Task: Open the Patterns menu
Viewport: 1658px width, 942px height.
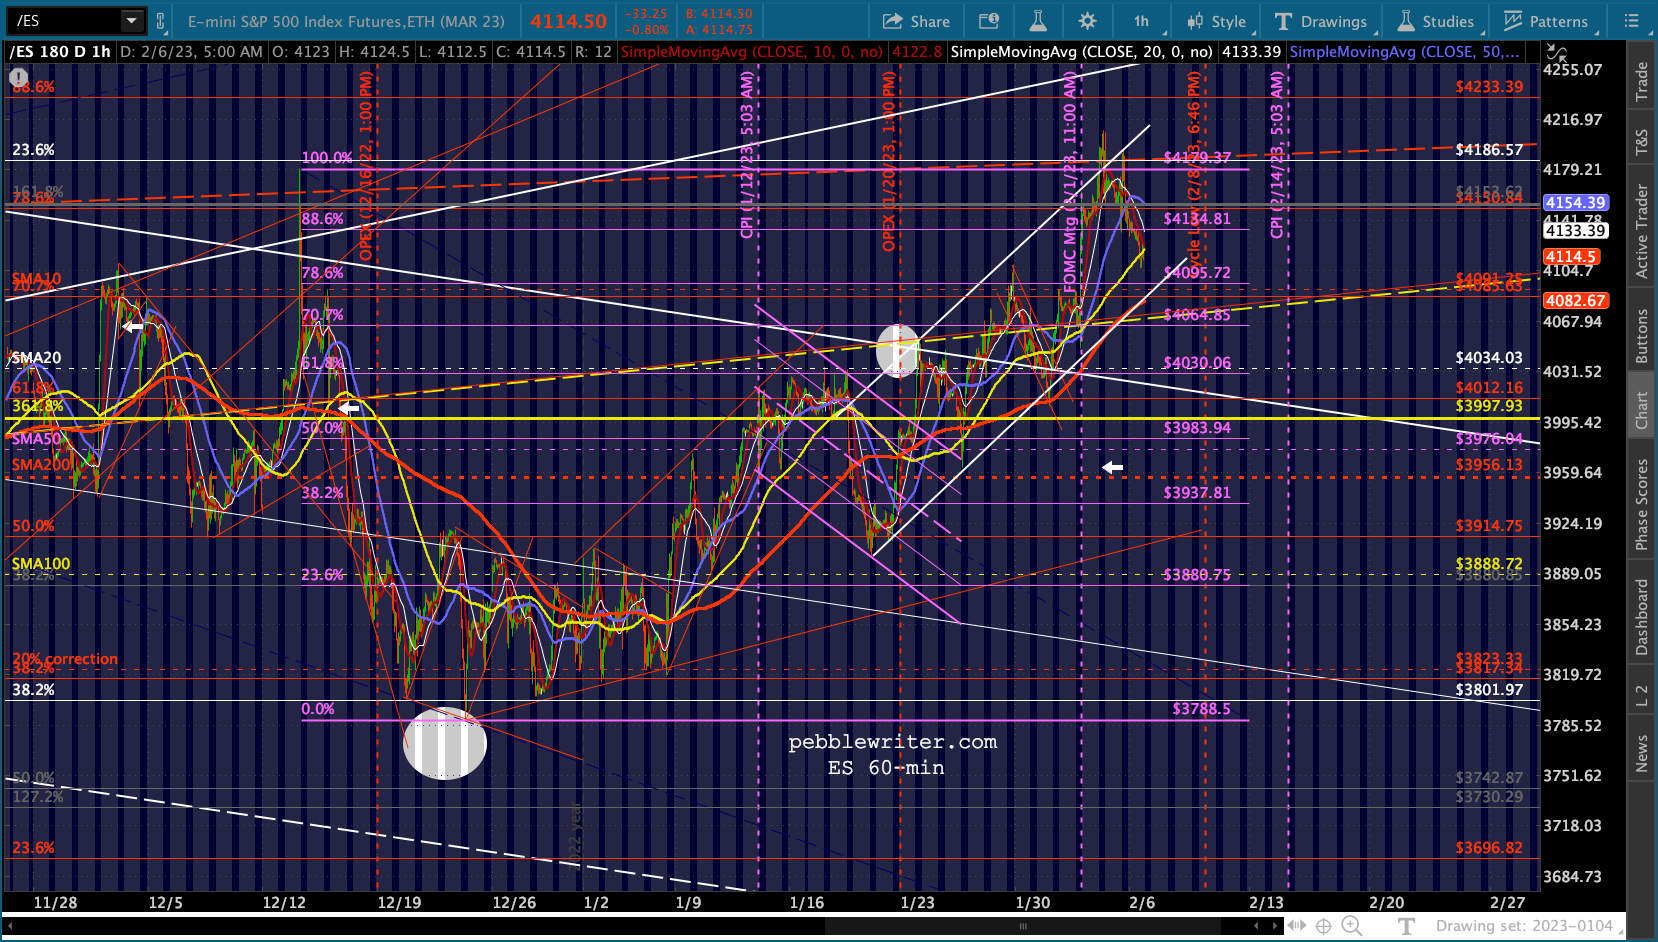Action: (x=1545, y=21)
